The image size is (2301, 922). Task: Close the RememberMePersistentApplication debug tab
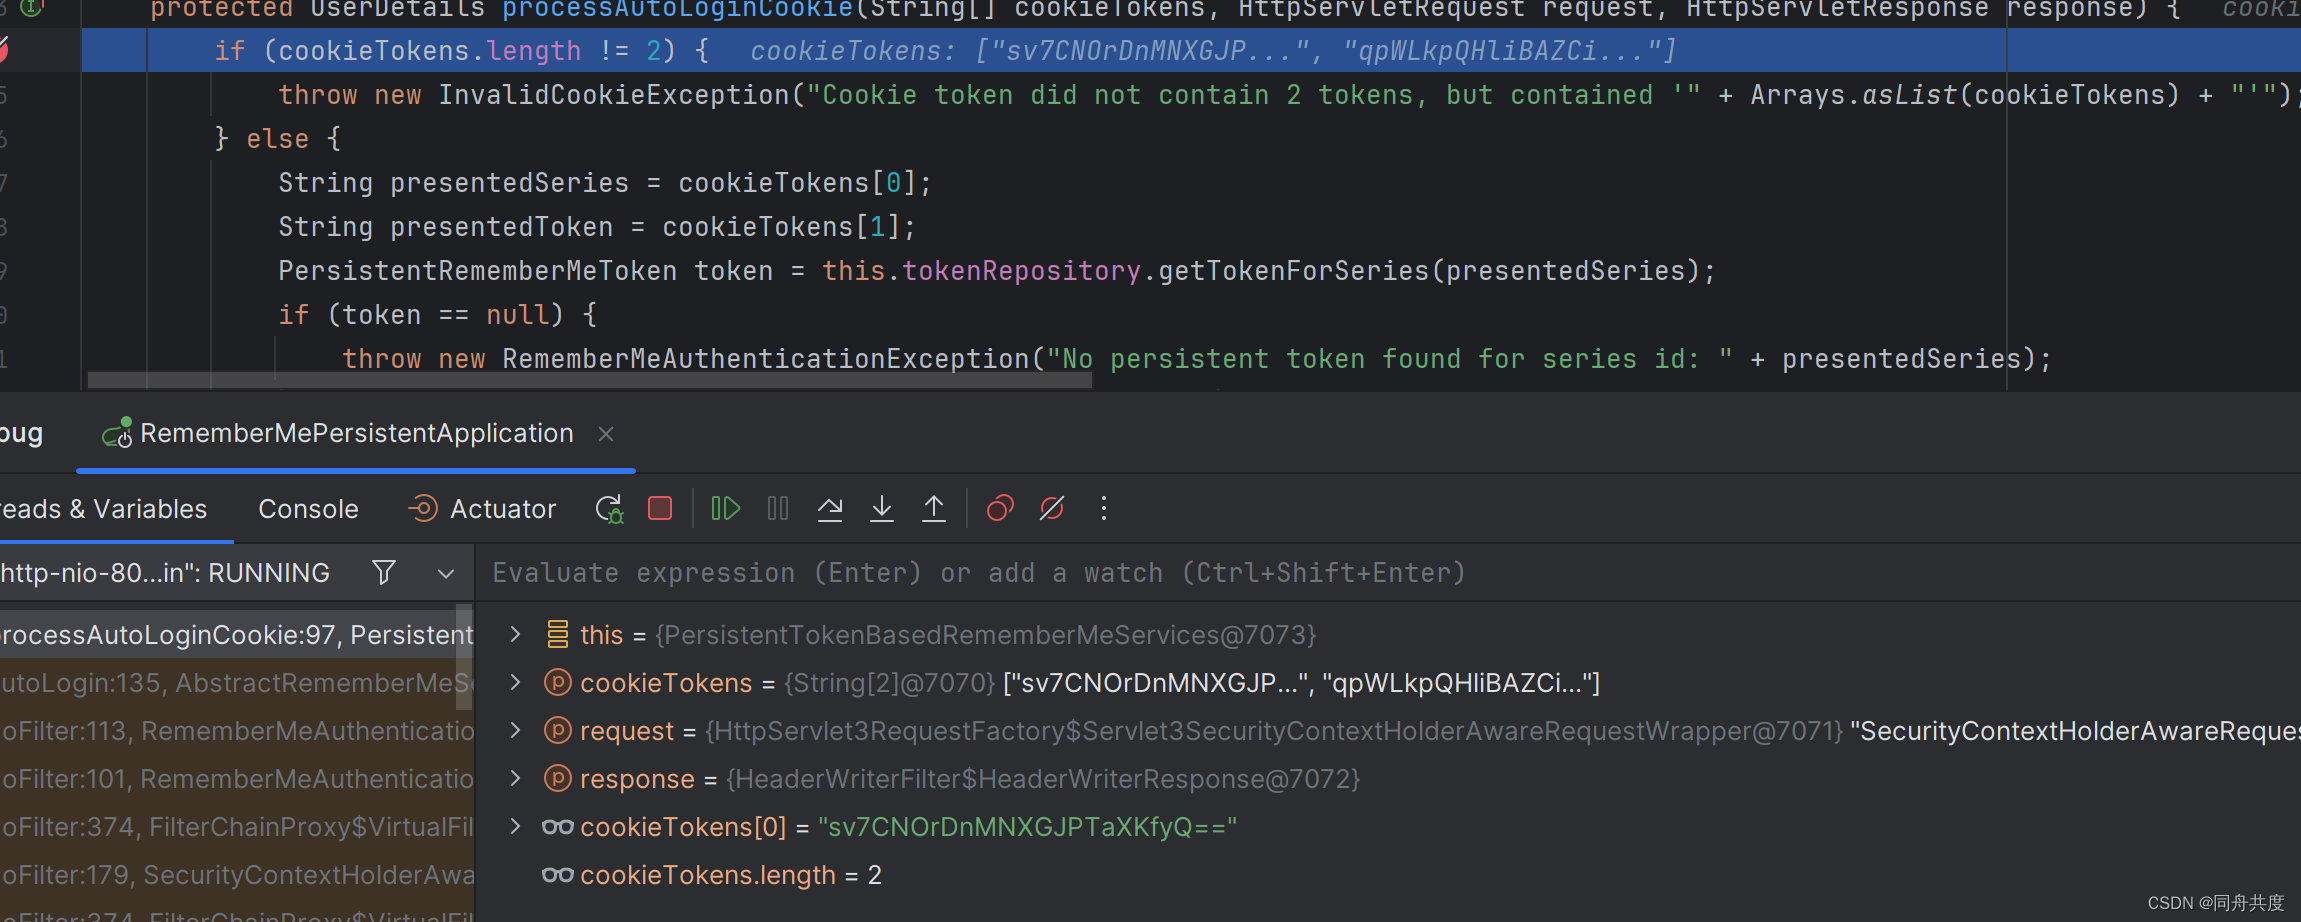tap(605, 434)
